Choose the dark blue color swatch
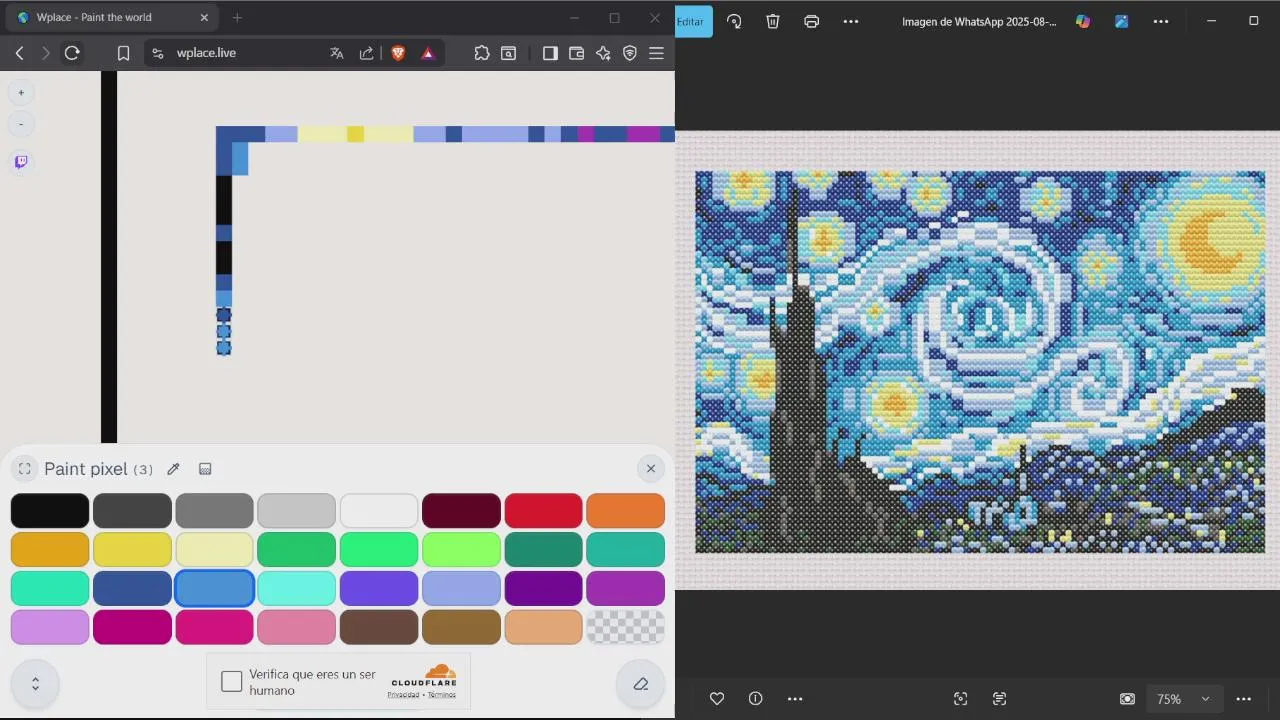Image resolution: width=1280 pixels, height=720 pixels. (132, 589)
